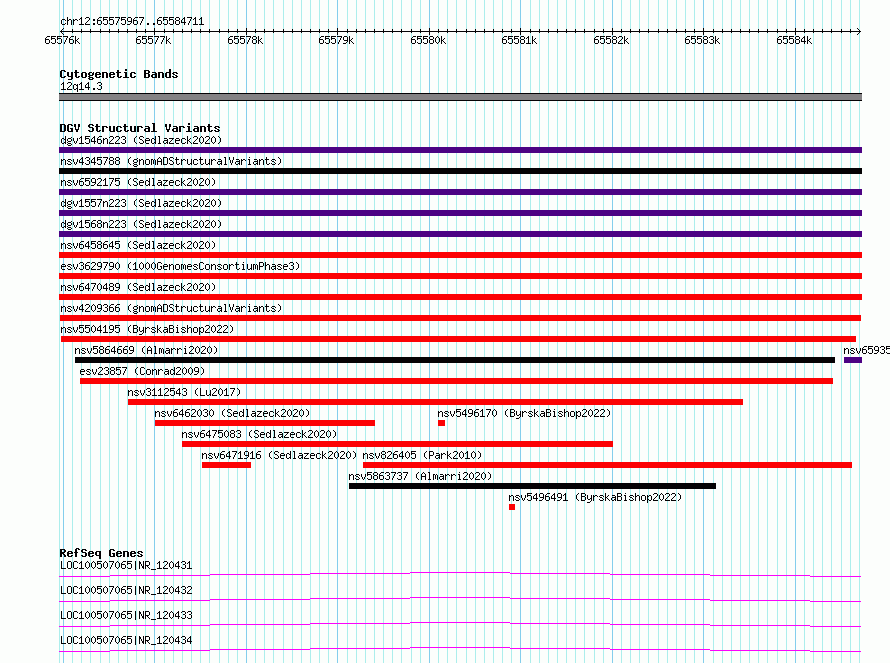Click the tiny red marker under nsv5496170

(442, 423)
